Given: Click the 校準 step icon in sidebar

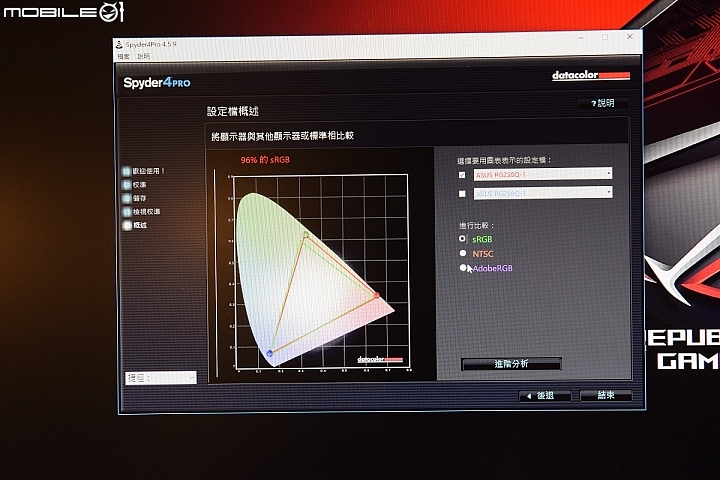Looking at the screenshot, I should 127,185.
